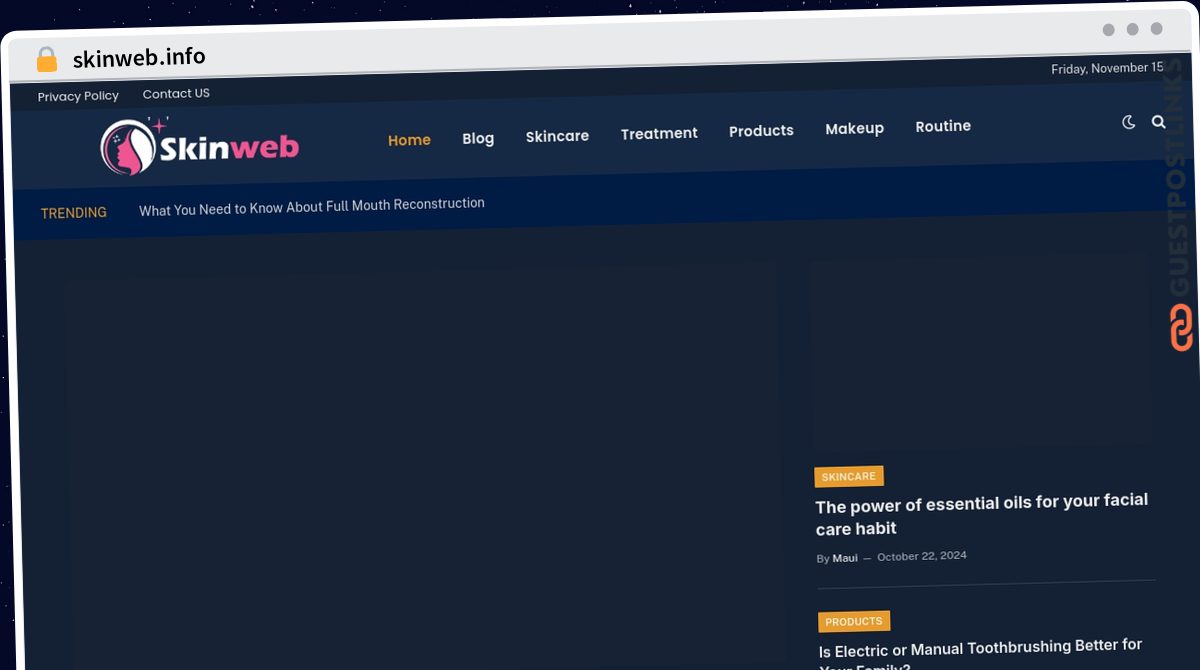Viewport: 1200px width, 670px height.
Task: Open the Skincare menu item
Action: coord(557,136)
